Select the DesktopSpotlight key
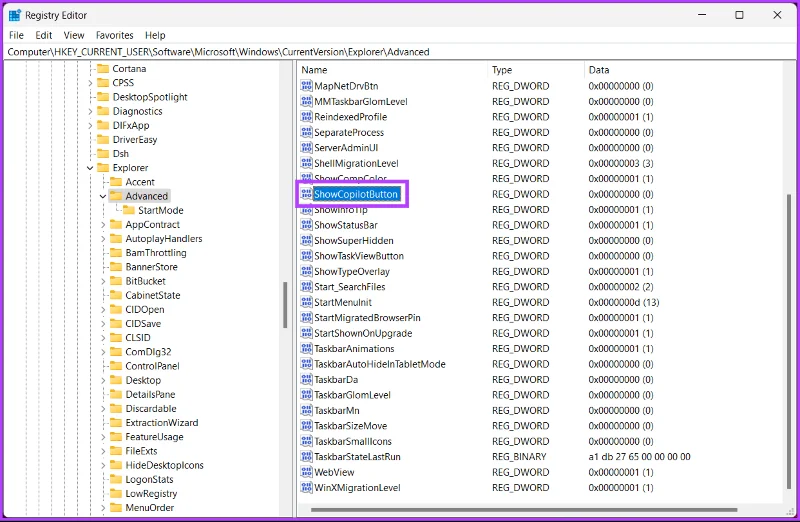The width and height of the screenshot is (800, 522). pos(150,97)
